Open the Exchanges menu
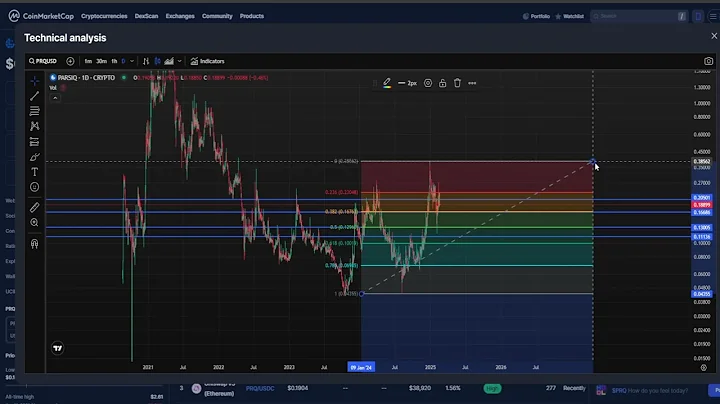 tap(180, 16)
